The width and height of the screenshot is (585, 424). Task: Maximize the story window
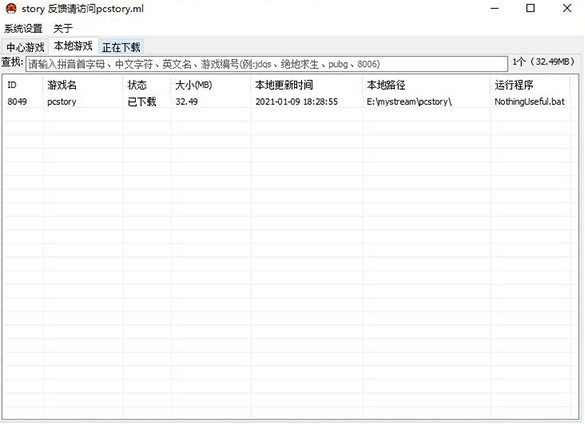[530, 8]
